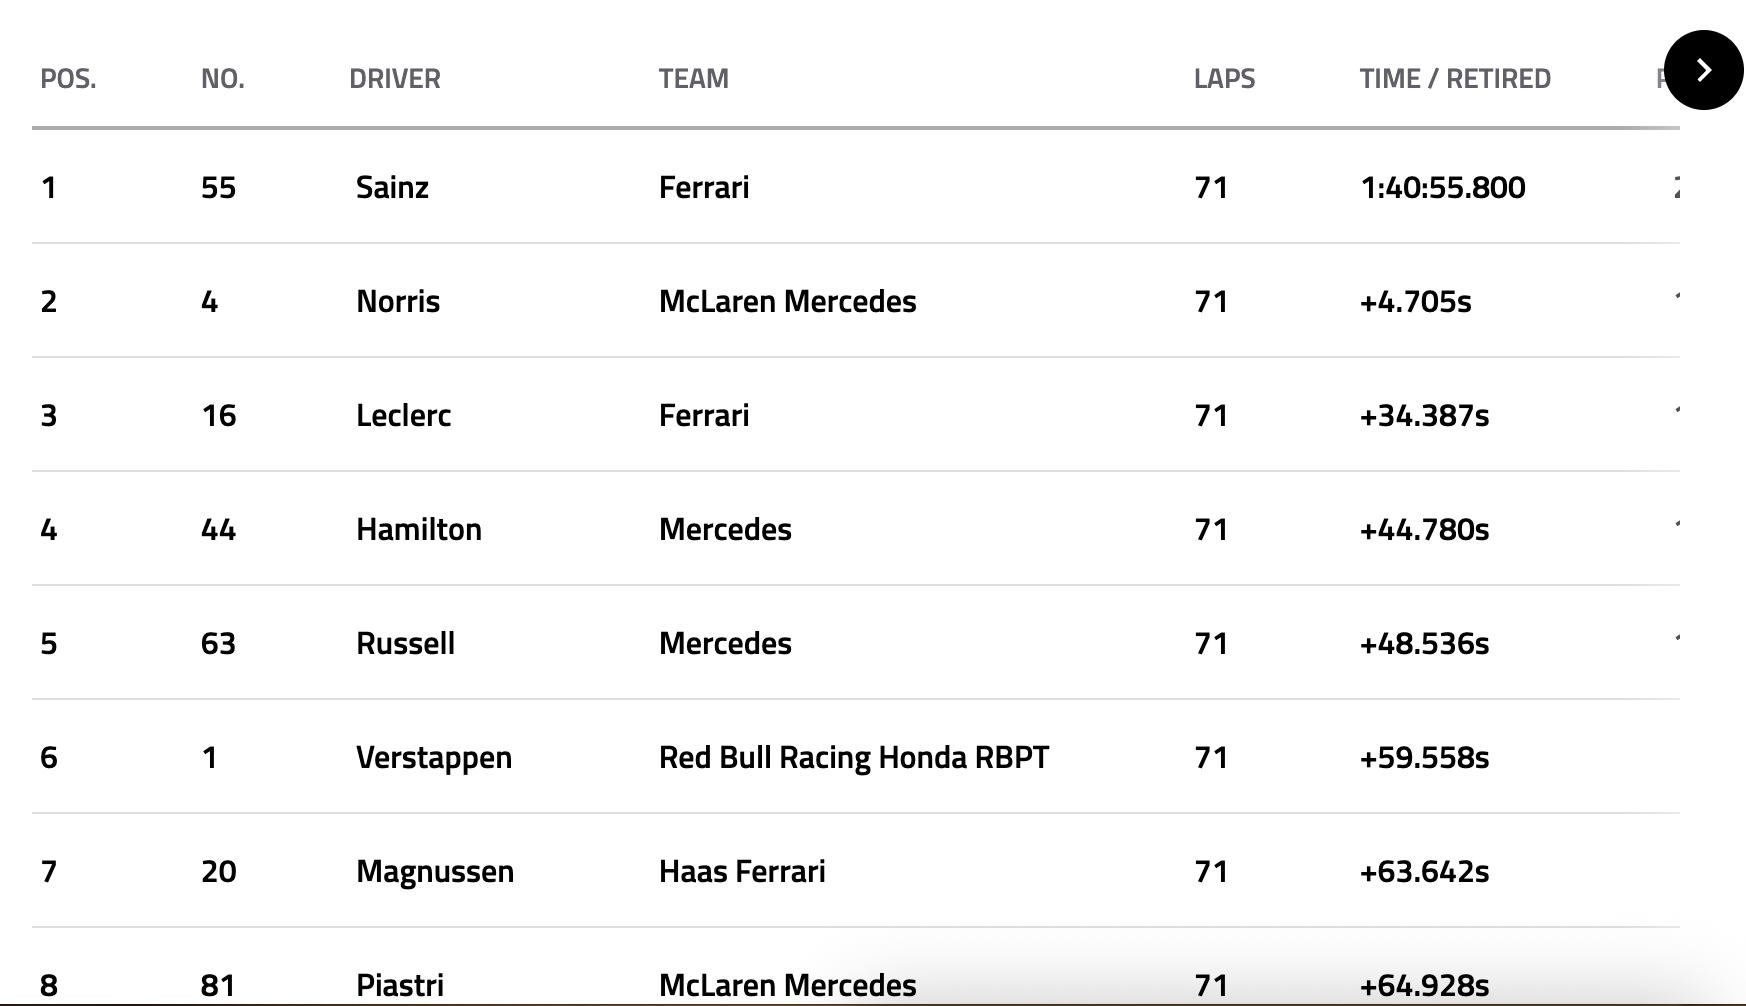1746x1006 pixels.
Task: Click the POS. column header
Action: tap(68, 79)
